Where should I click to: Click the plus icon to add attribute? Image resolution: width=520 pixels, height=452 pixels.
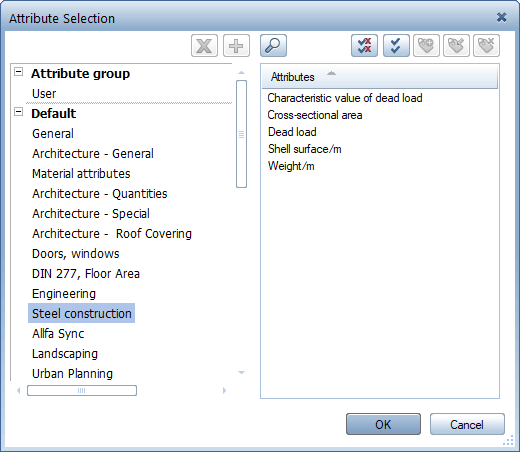coord(236,46)
